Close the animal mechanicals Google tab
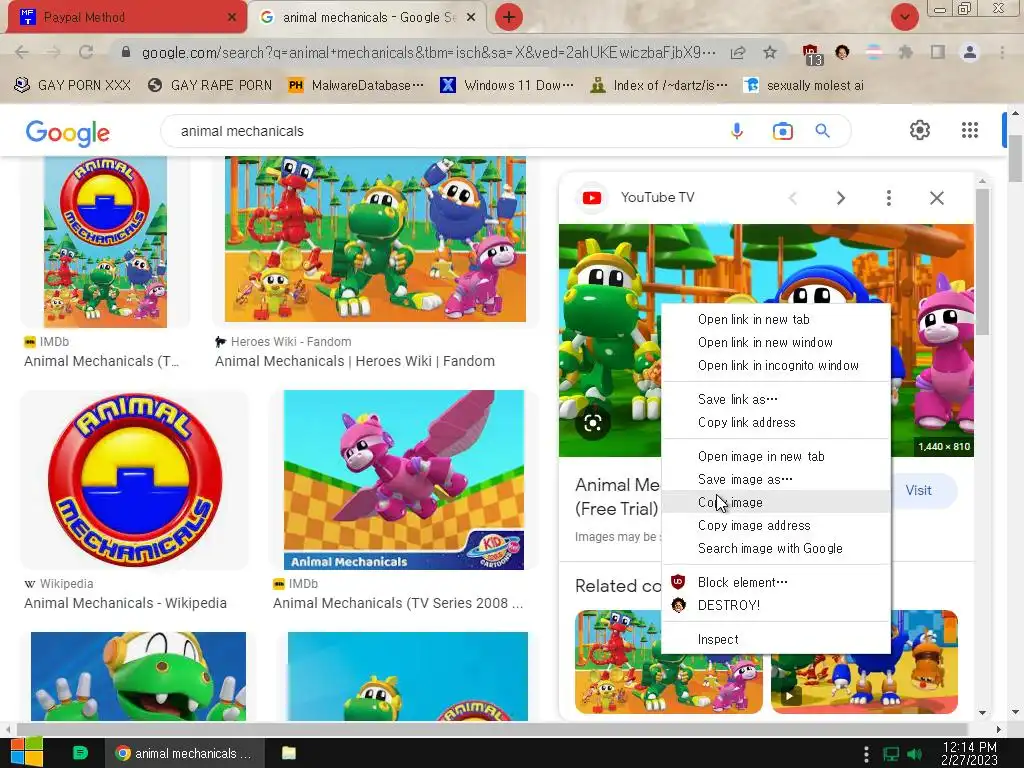Screen dimensions: 1024x768 [471, 17]
